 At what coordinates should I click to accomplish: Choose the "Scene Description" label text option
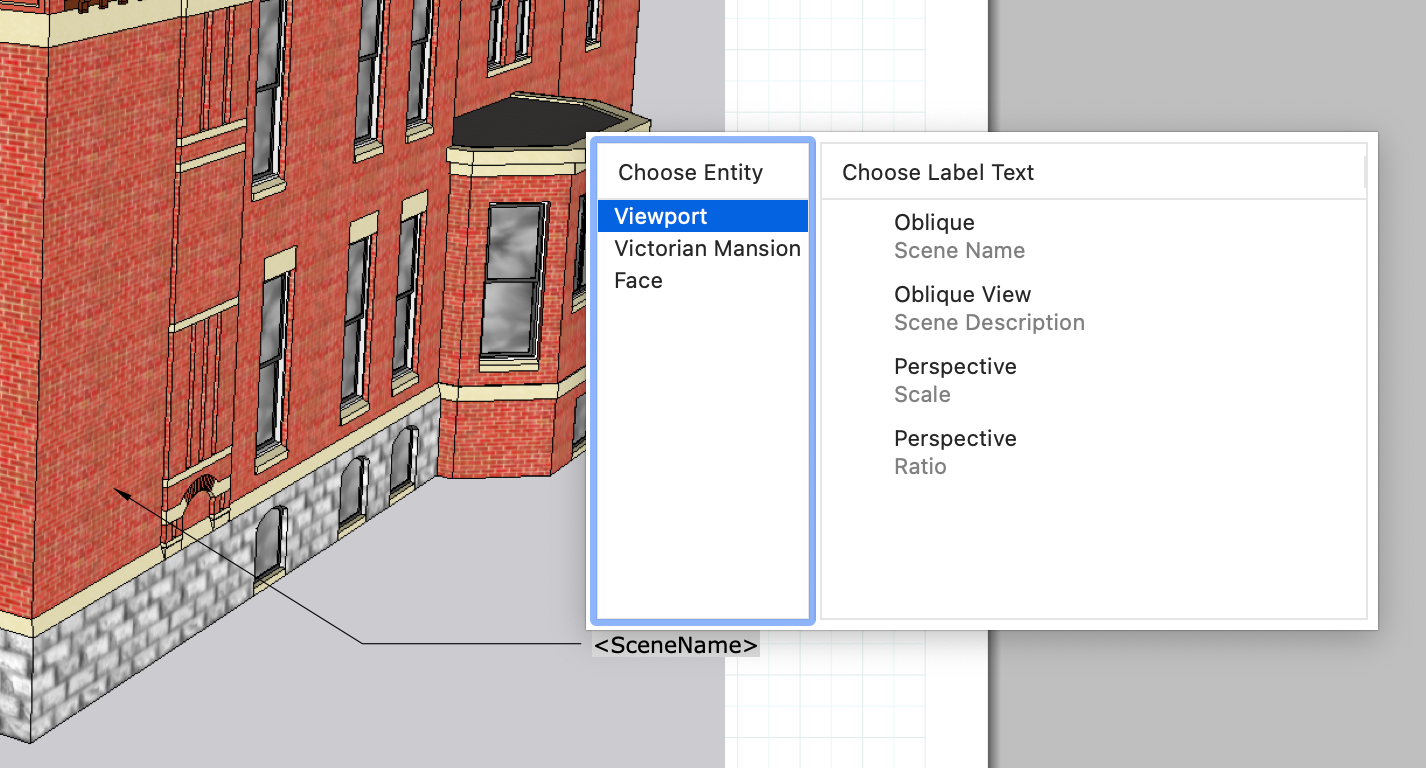[x=989, y=322]
